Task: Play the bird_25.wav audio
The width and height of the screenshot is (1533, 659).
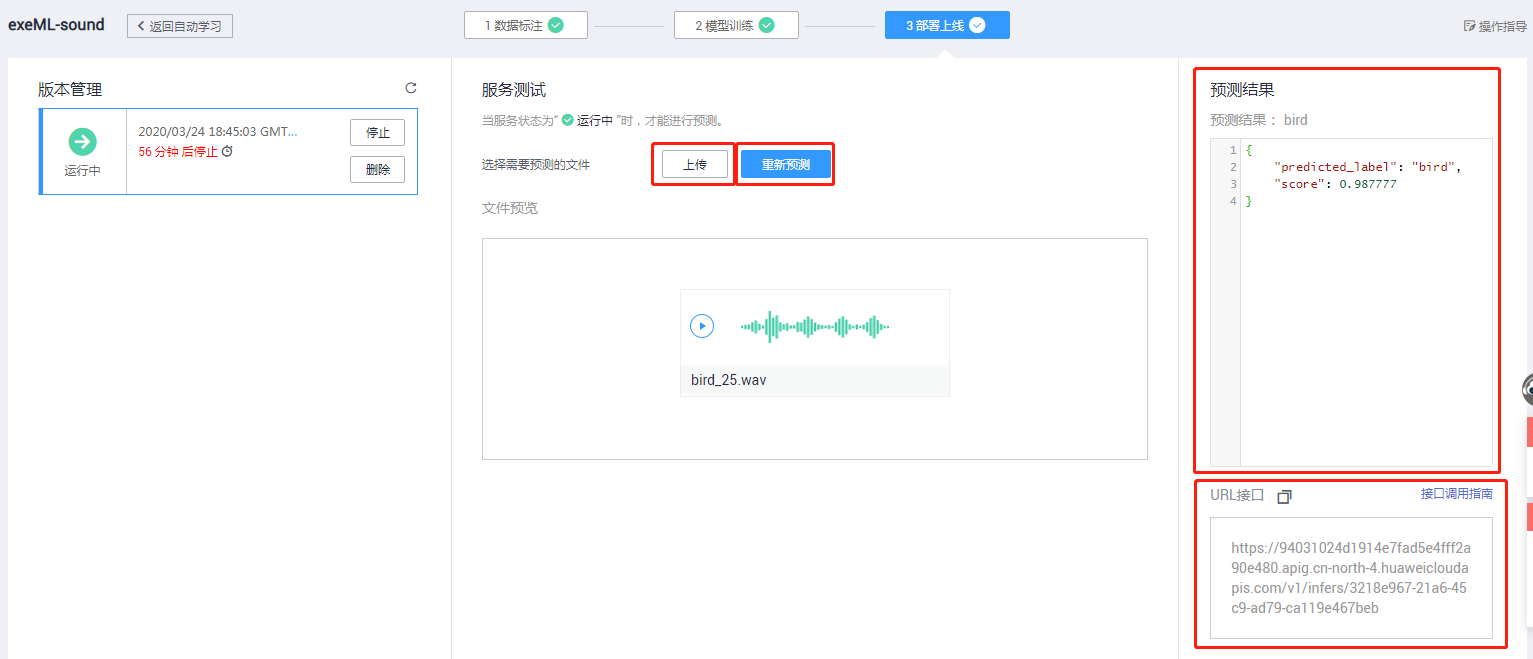Action: pos(701,326)
